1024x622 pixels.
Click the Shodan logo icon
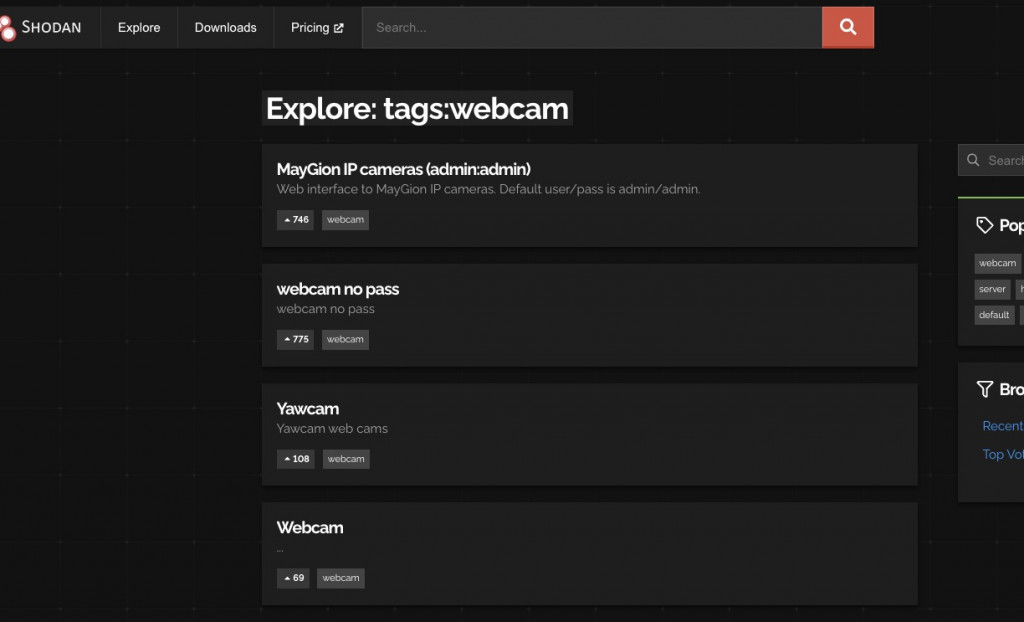[x=7, y=27]
